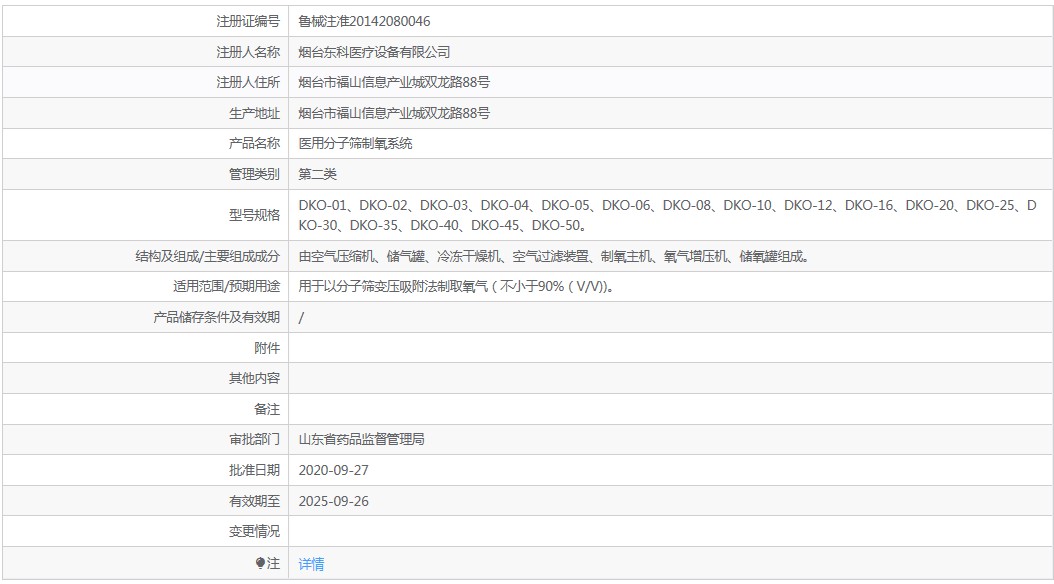Click the 产品名称 label
This screenshot has height=584, width=1054.
point(254,143)
